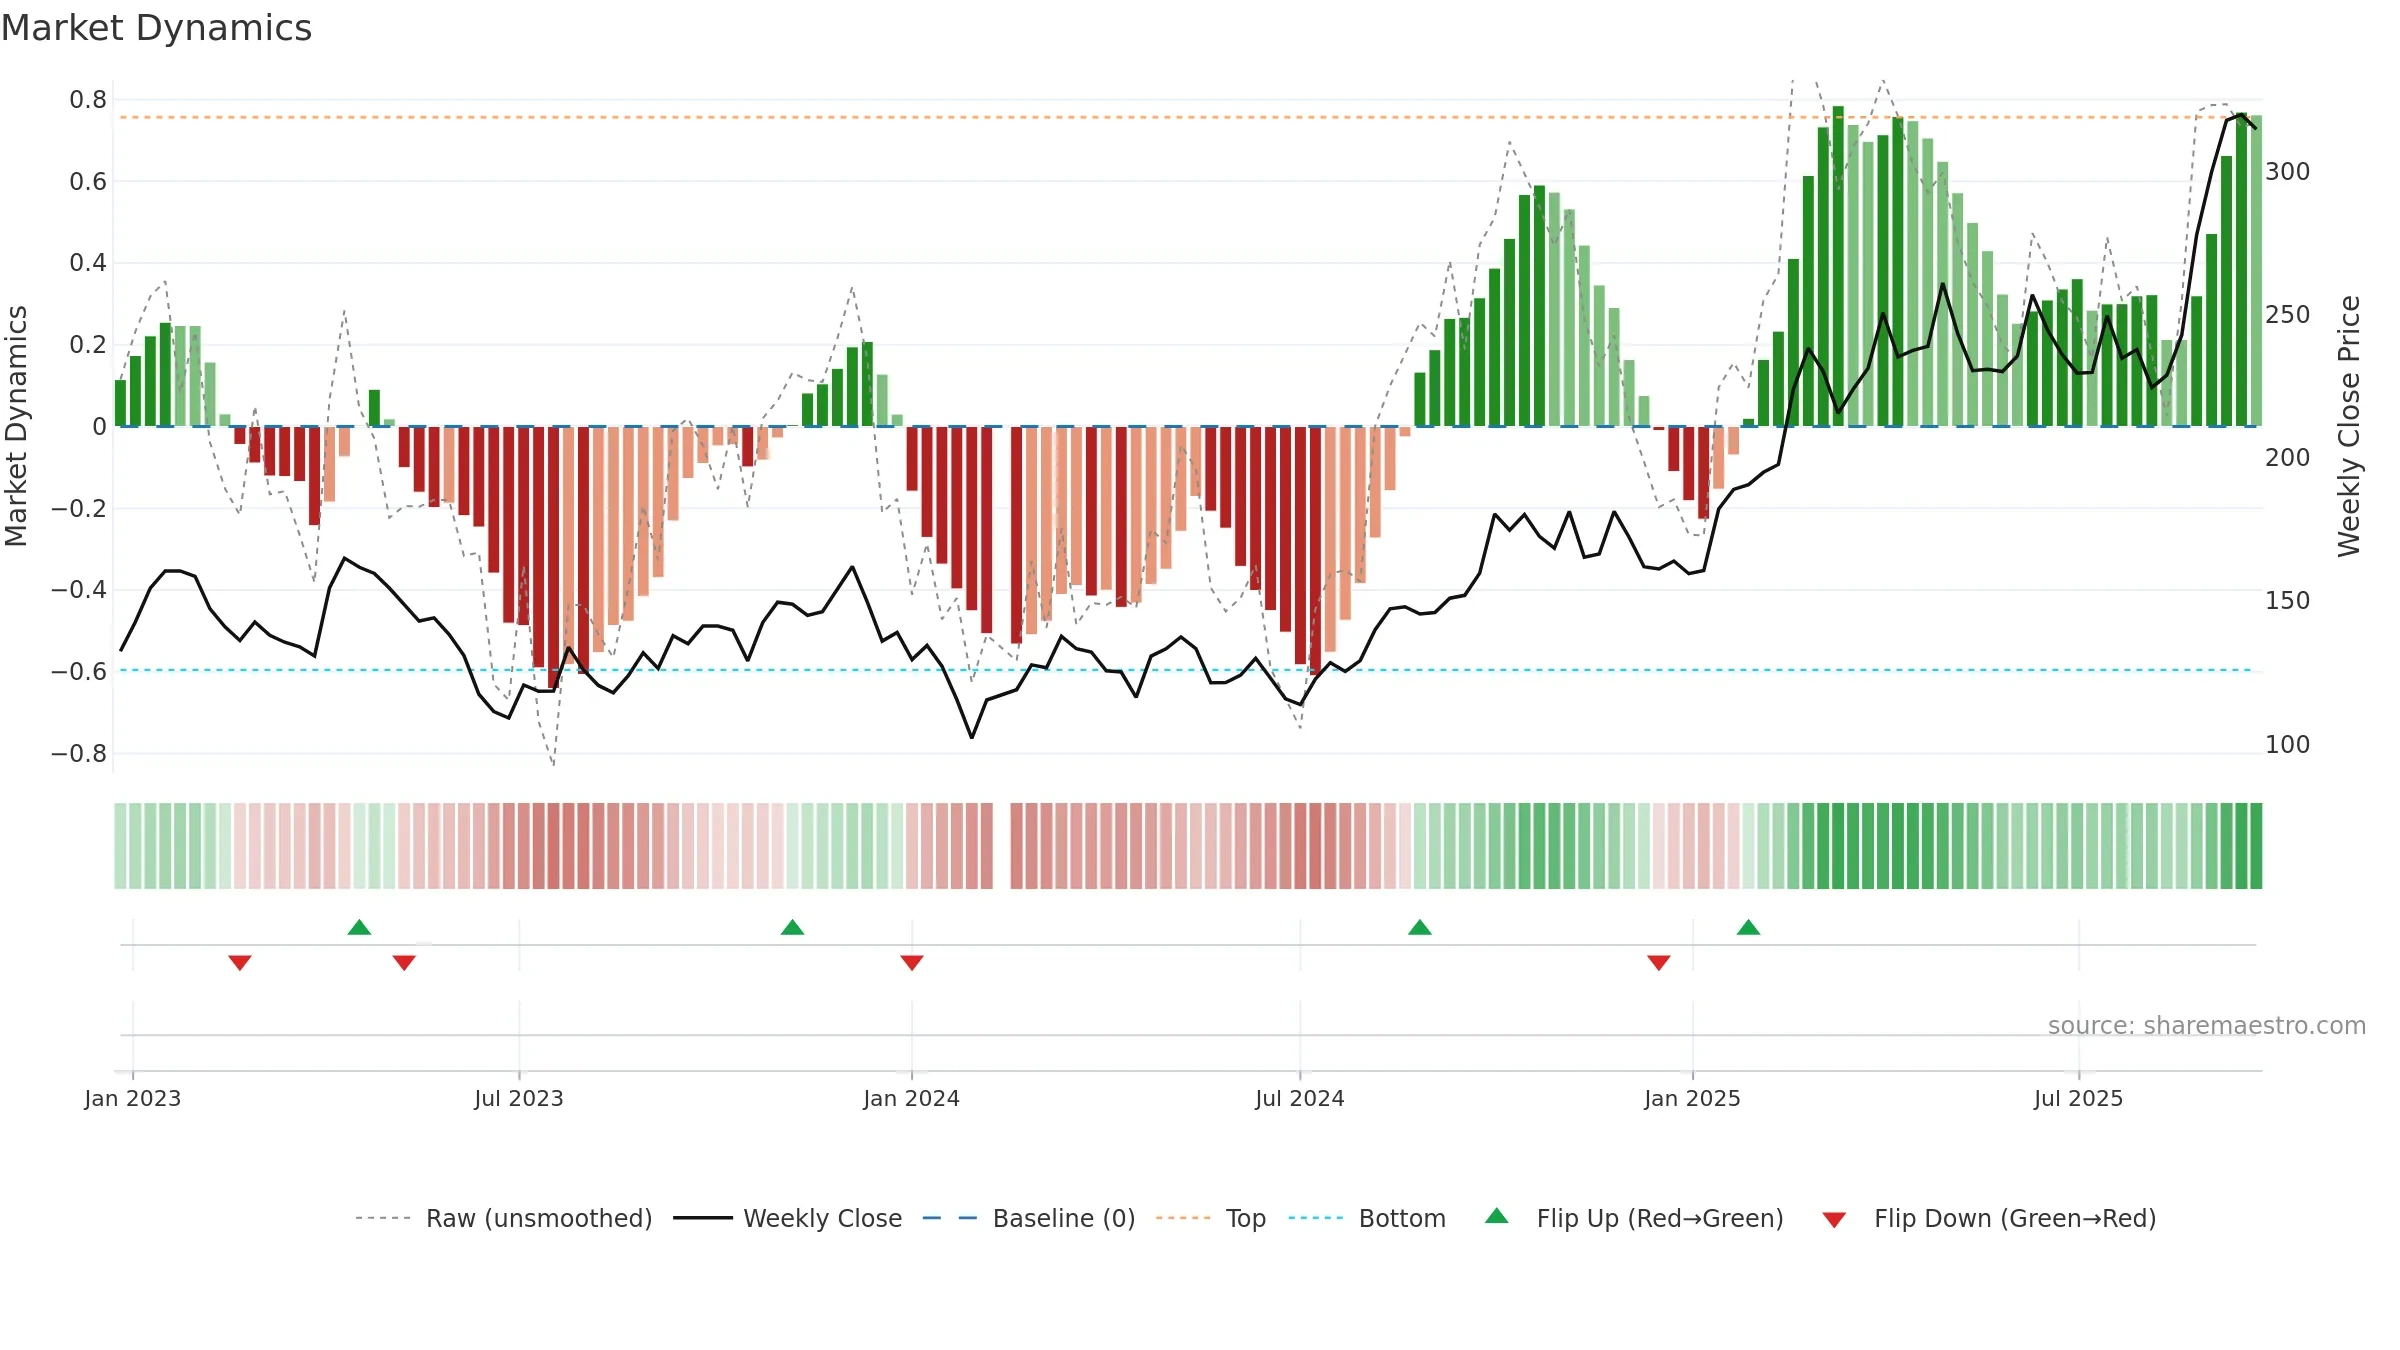Click the −0.4 tick on the left axis
Screen dimensions: 2400x1350
click(79, 590)
